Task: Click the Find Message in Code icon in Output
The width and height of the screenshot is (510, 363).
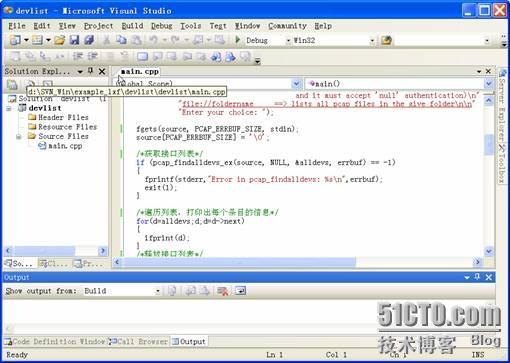Action: pos(172,291)
